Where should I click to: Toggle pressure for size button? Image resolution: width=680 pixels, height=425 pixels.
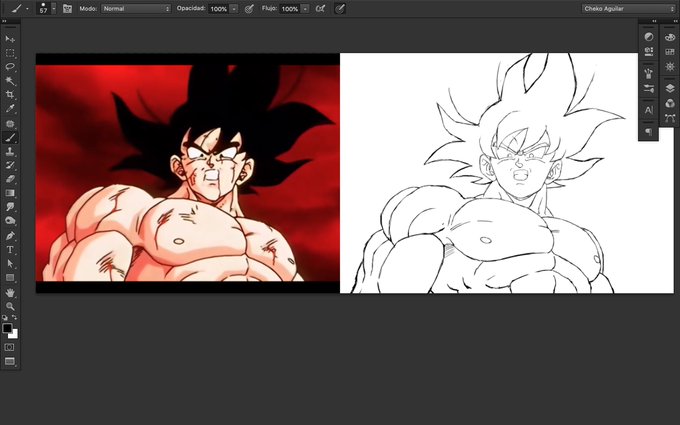tap(340, 8)
